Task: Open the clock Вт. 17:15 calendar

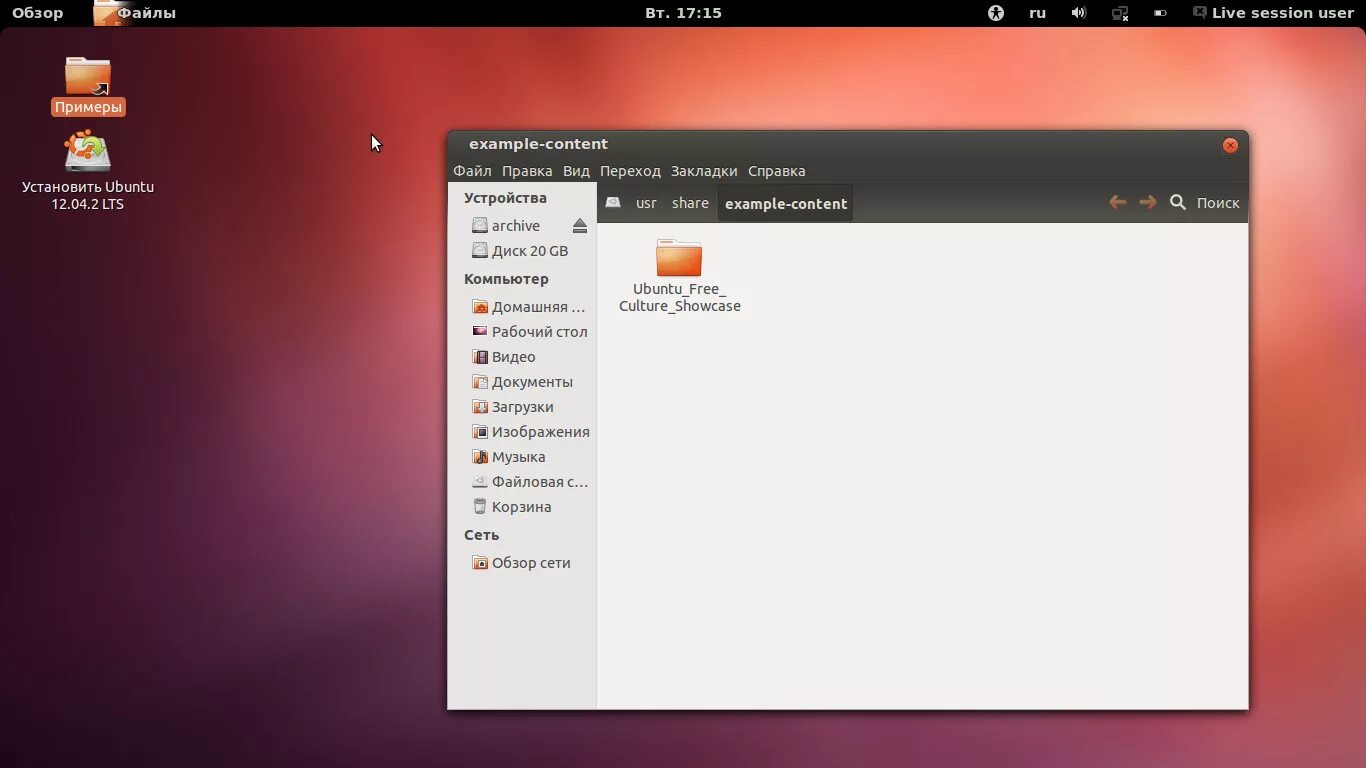Action: point(683,13)
